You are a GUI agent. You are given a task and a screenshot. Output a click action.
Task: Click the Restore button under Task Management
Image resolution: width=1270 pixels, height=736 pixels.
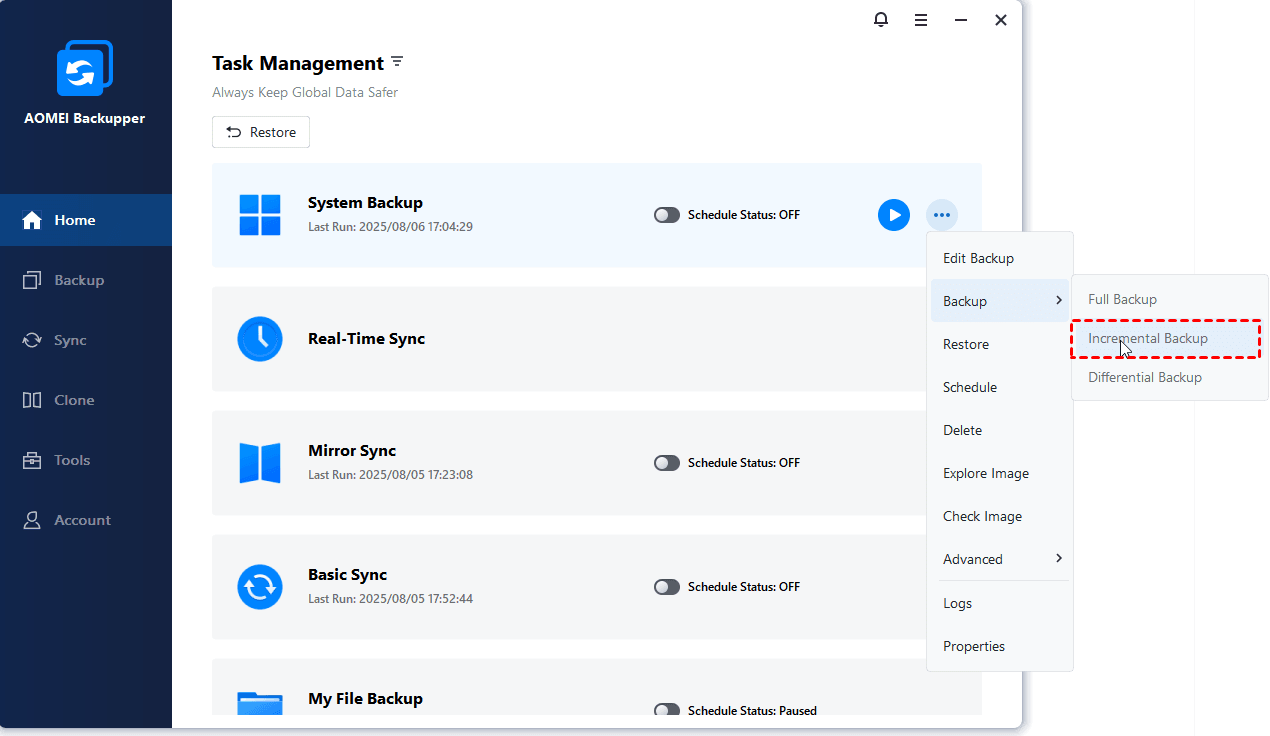tap(261, 132)
